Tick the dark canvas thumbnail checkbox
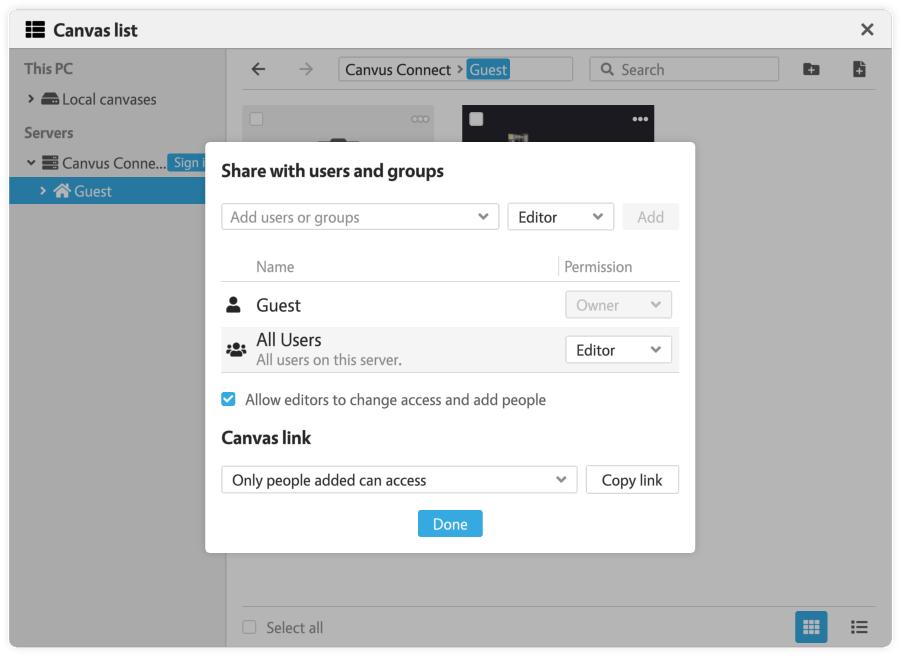The image size is (901, 656). (476, 119)
